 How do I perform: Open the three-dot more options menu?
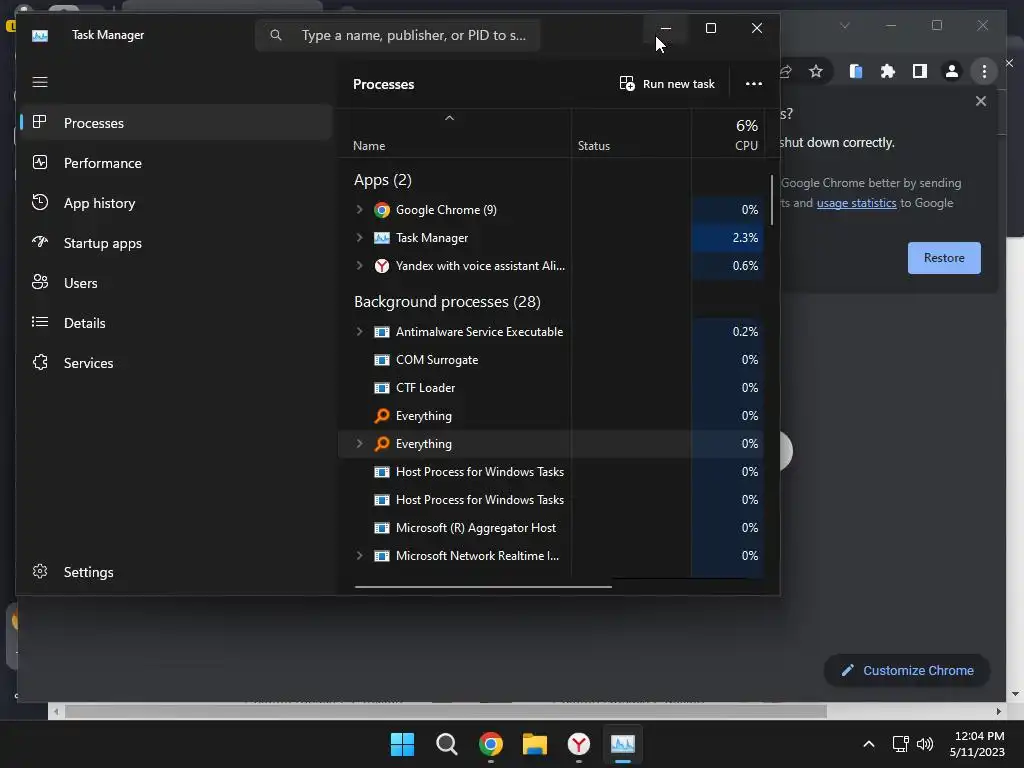(754, 84)
